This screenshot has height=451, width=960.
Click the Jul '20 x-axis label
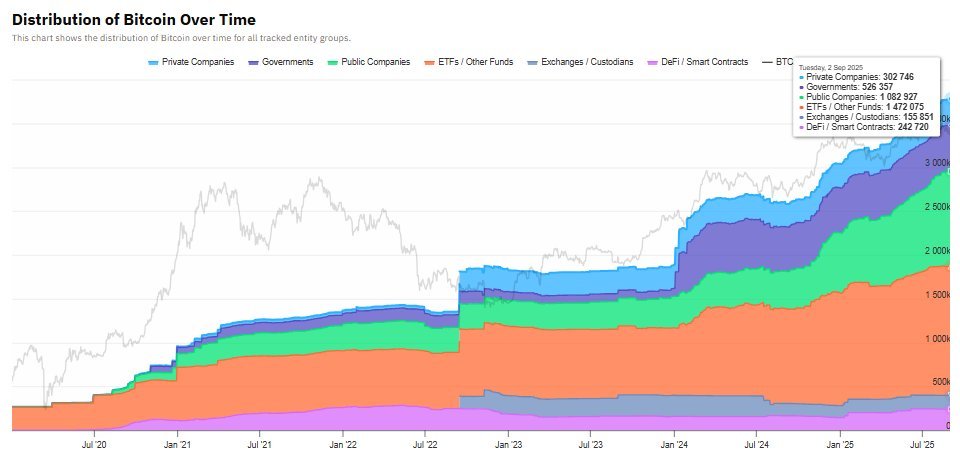point(94,444)
